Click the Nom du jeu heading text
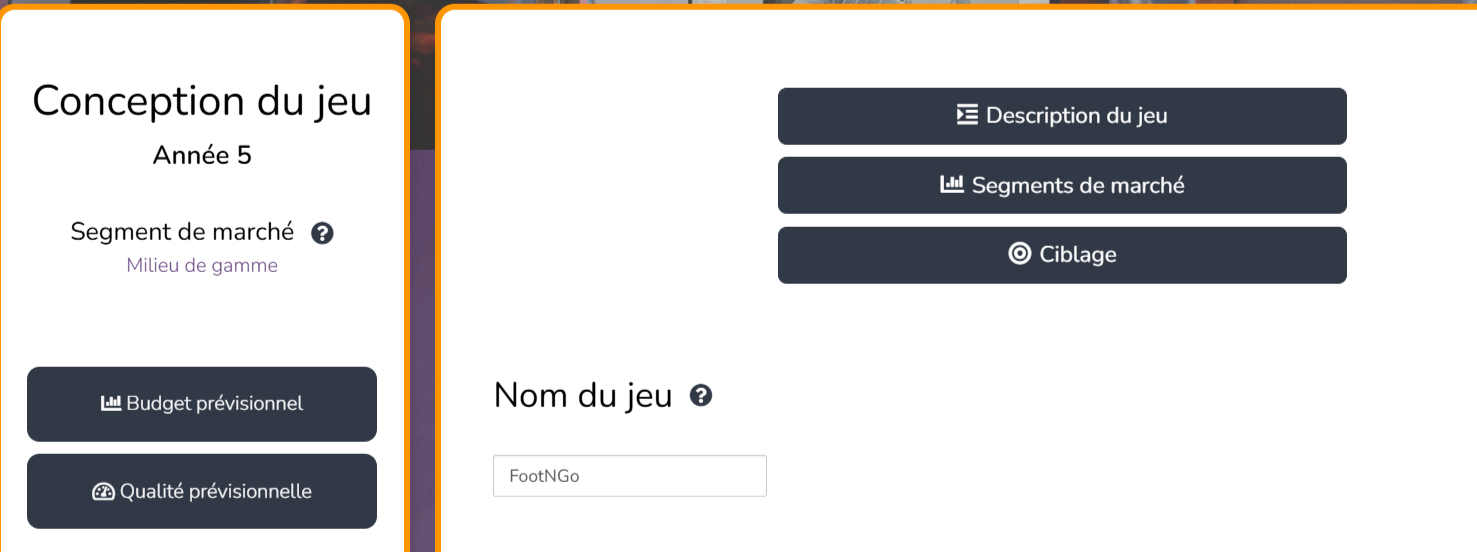 (x=583, y=396)
